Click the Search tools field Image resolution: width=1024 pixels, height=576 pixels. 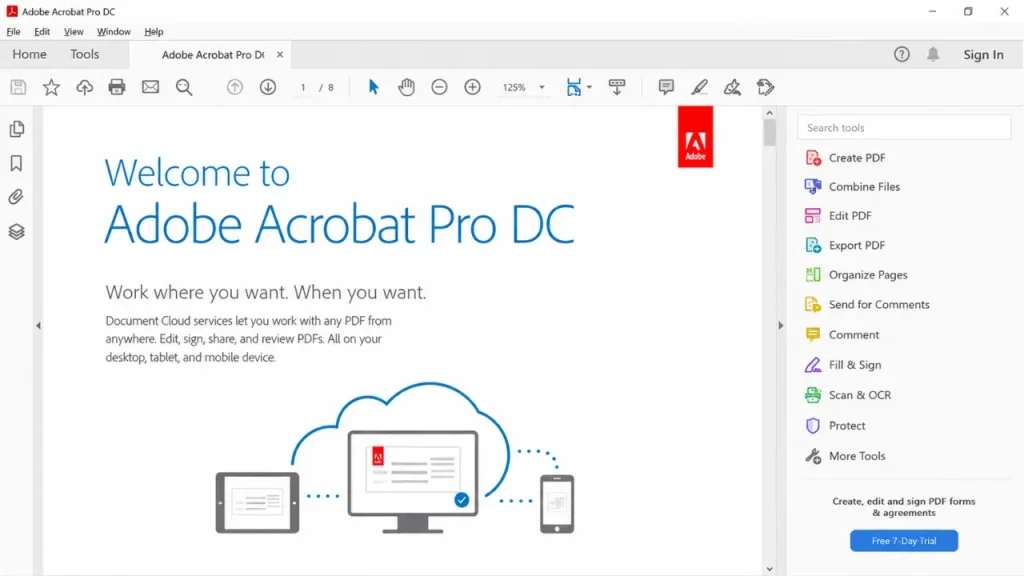904,127
